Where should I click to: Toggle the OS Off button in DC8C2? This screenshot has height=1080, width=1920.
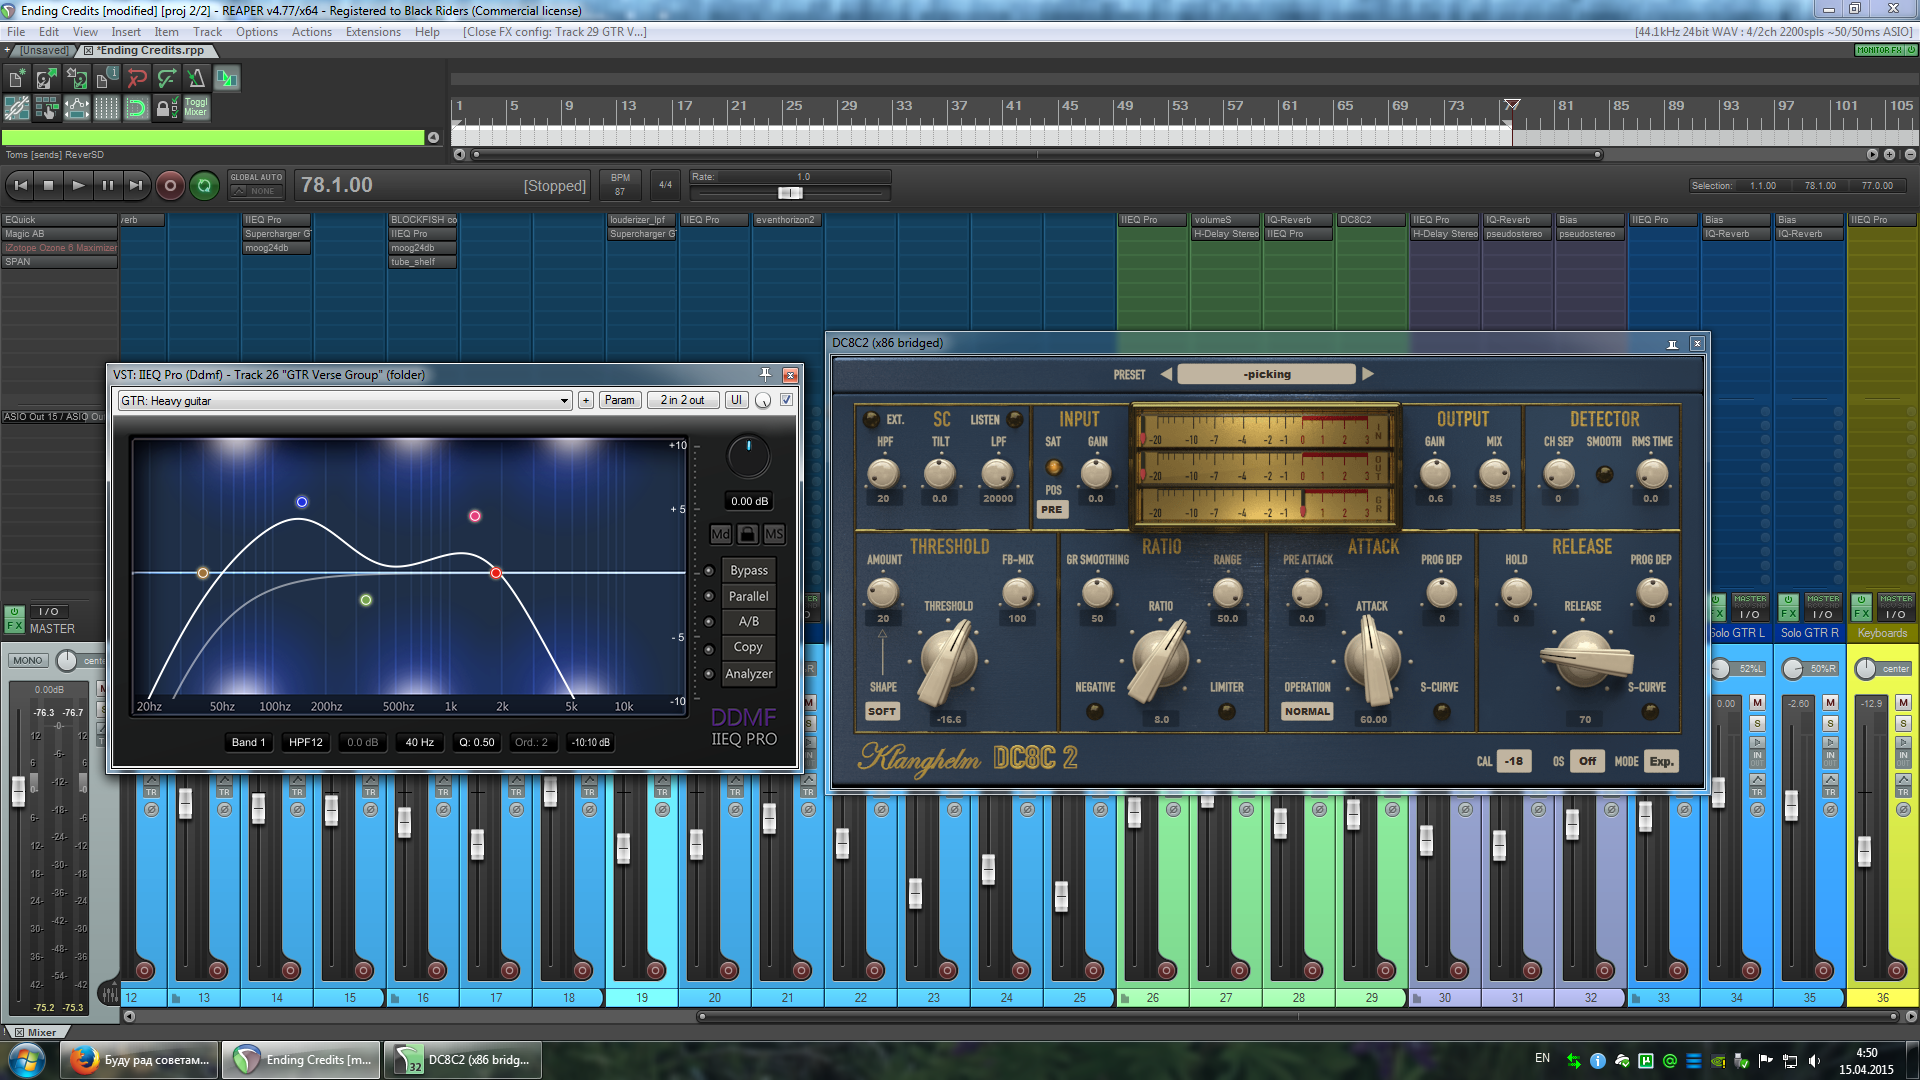click(x=1587, y=761)
